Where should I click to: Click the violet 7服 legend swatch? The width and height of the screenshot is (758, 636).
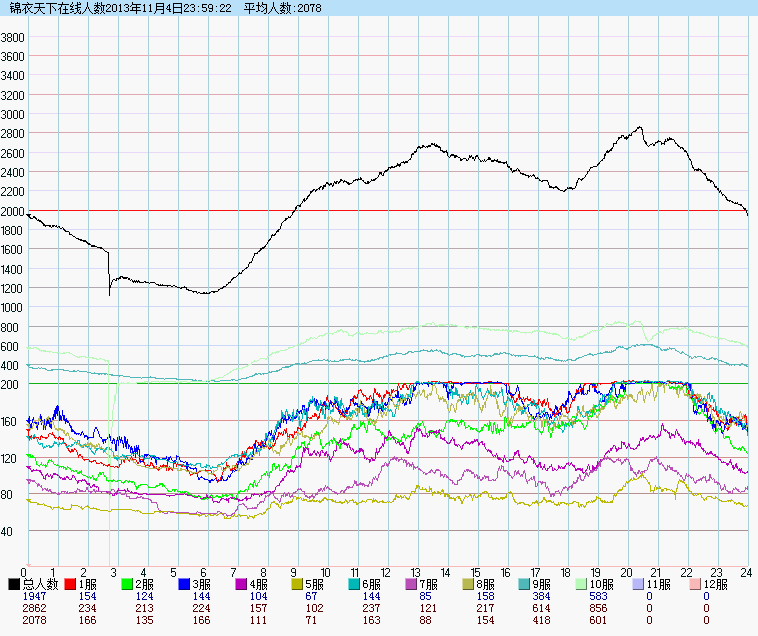413,584
